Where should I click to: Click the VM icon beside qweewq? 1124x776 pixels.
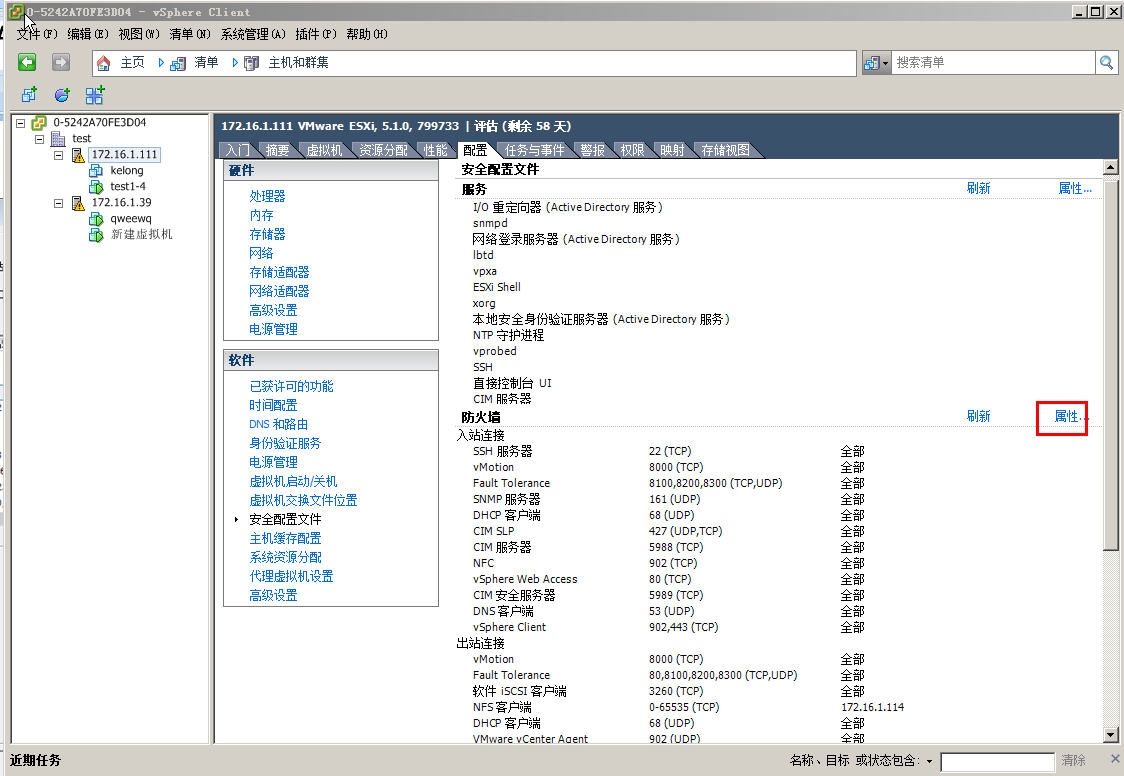click(96, 219)
